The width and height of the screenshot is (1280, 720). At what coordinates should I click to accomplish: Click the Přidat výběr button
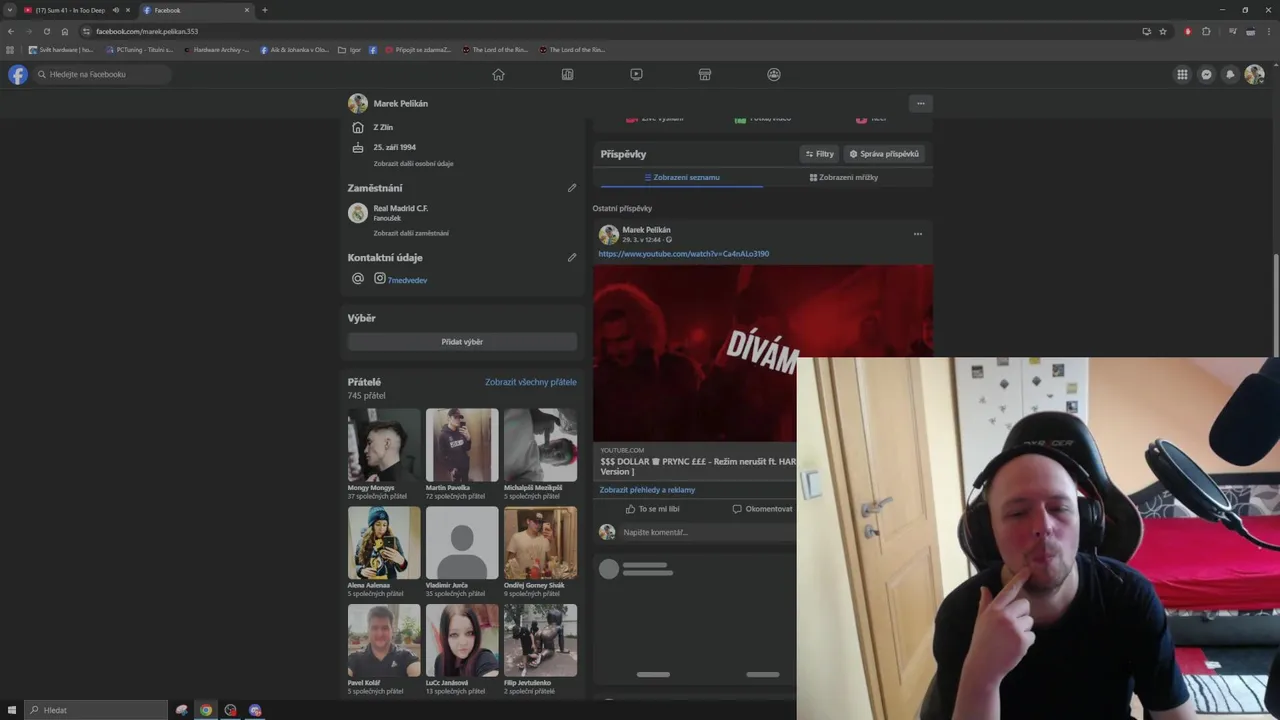[462, 342]
